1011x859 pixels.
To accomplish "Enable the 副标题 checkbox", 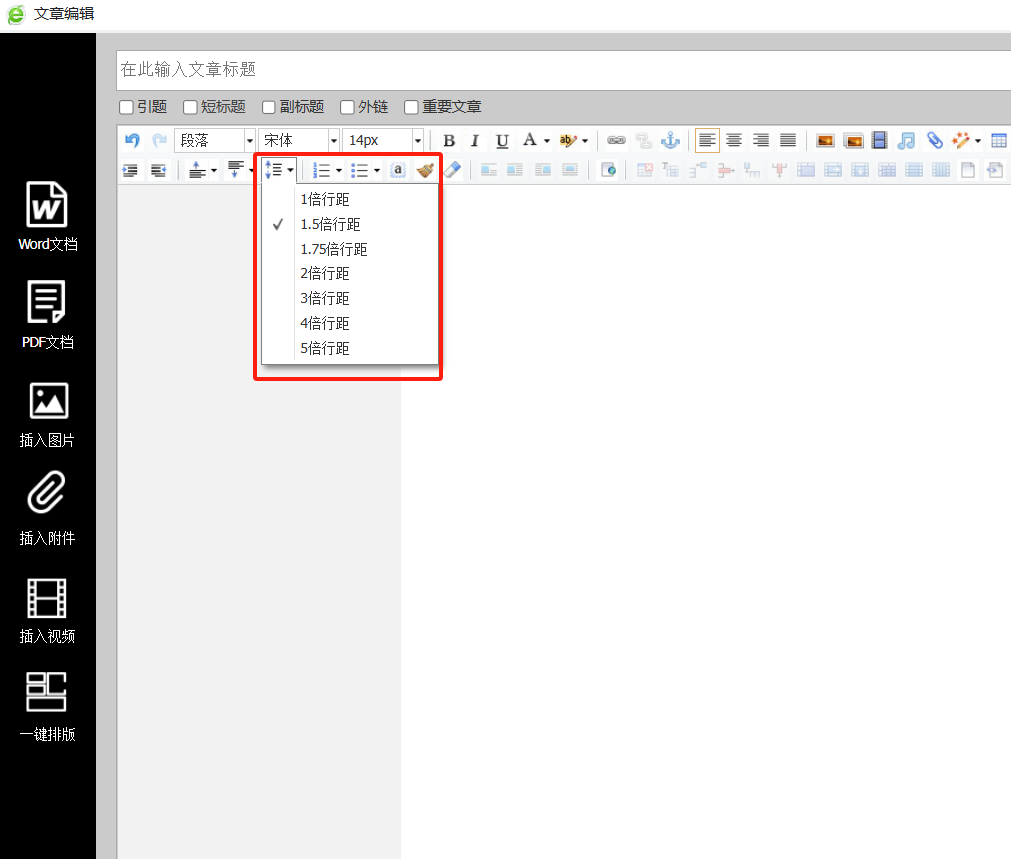I will [268, 107].
